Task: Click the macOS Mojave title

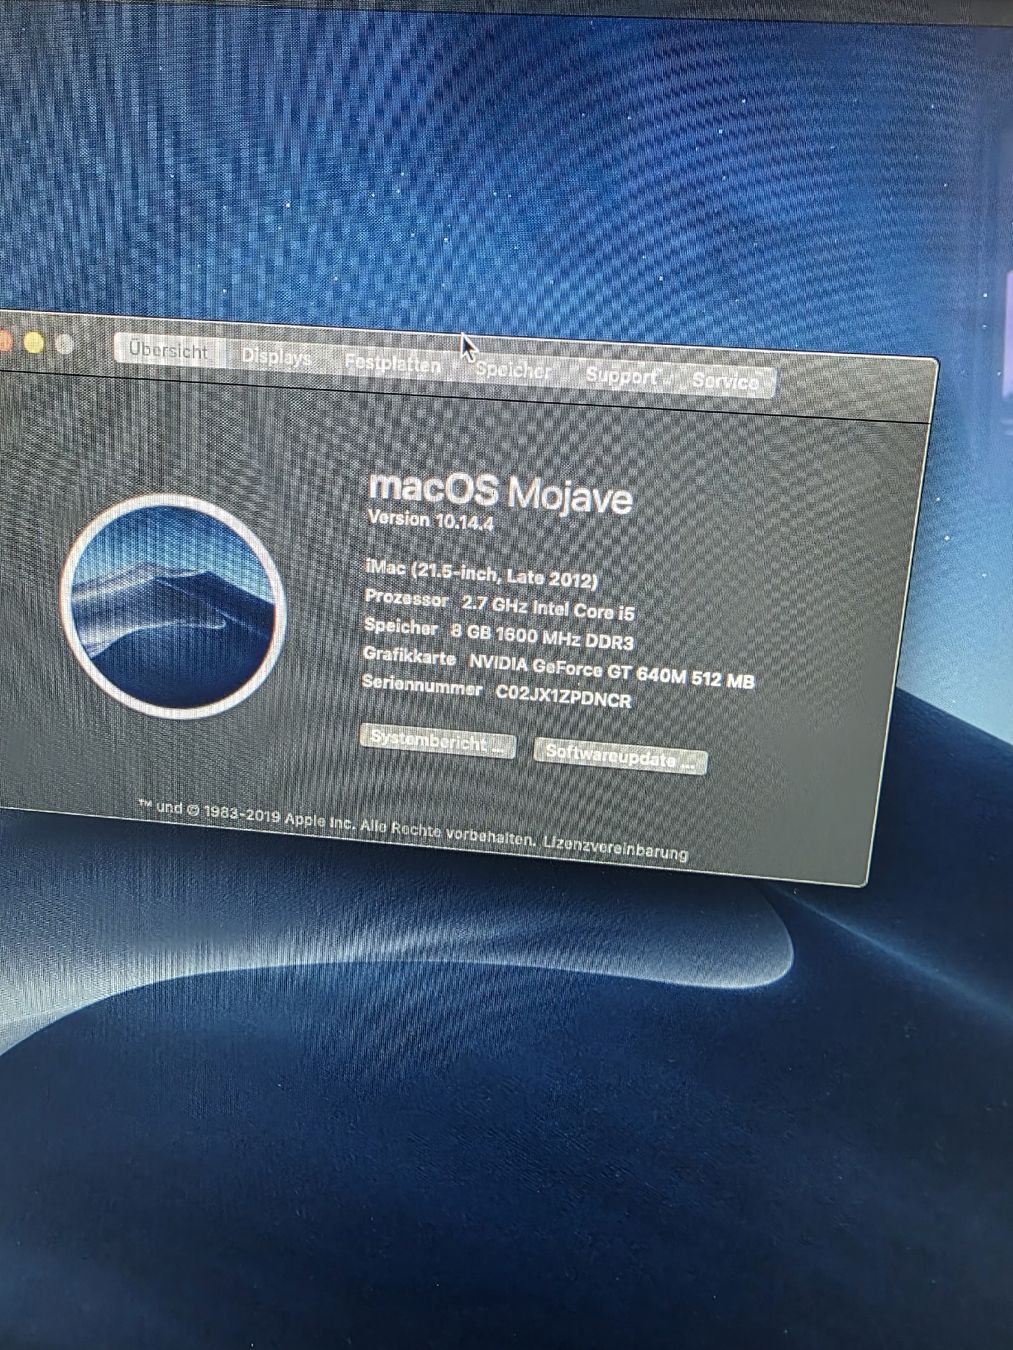Action: click(500, 491)
